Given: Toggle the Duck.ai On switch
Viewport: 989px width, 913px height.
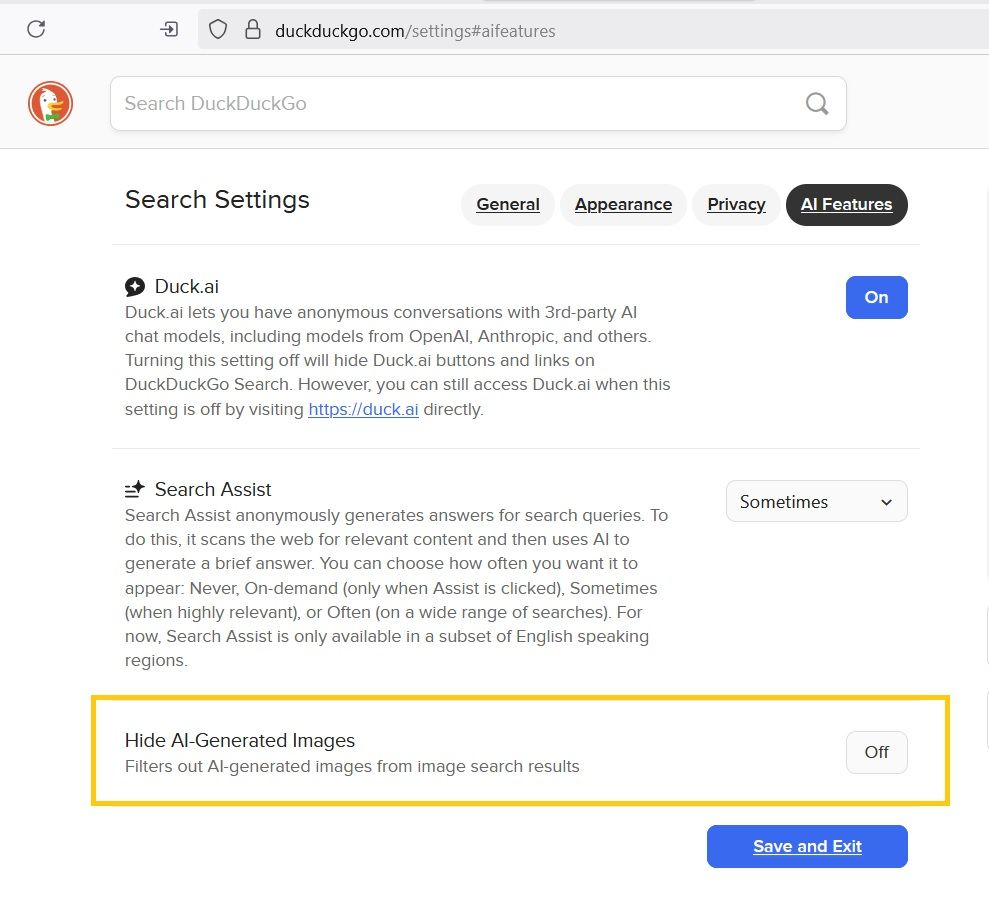Looking at the screenshot, I should click(x=876, y=297).
